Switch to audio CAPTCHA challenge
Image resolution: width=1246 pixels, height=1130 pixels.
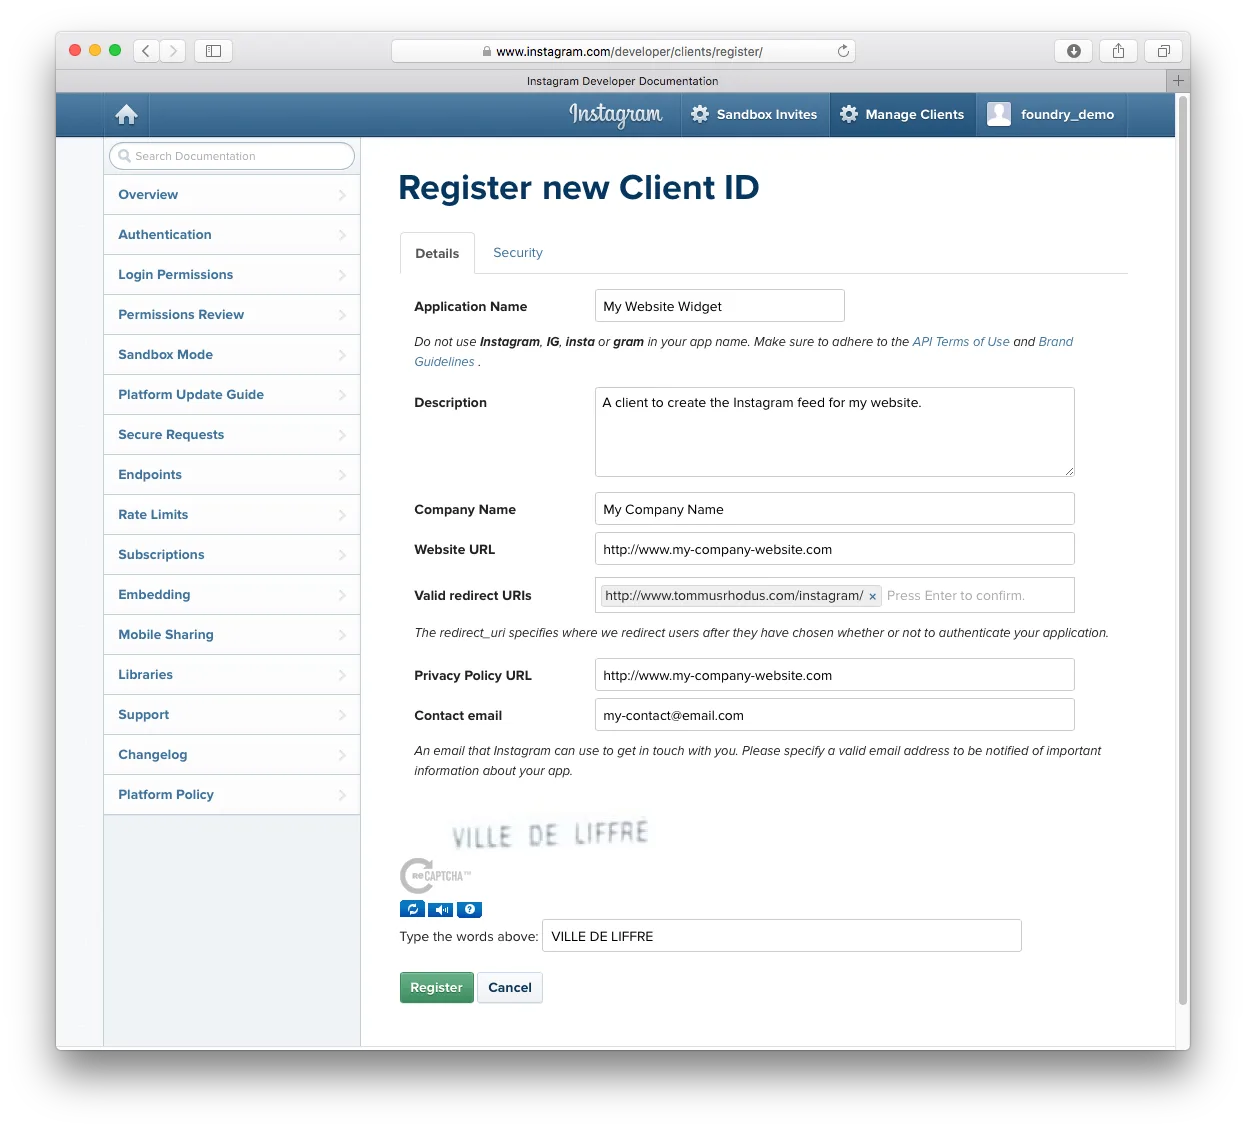[x=441, y=909]
